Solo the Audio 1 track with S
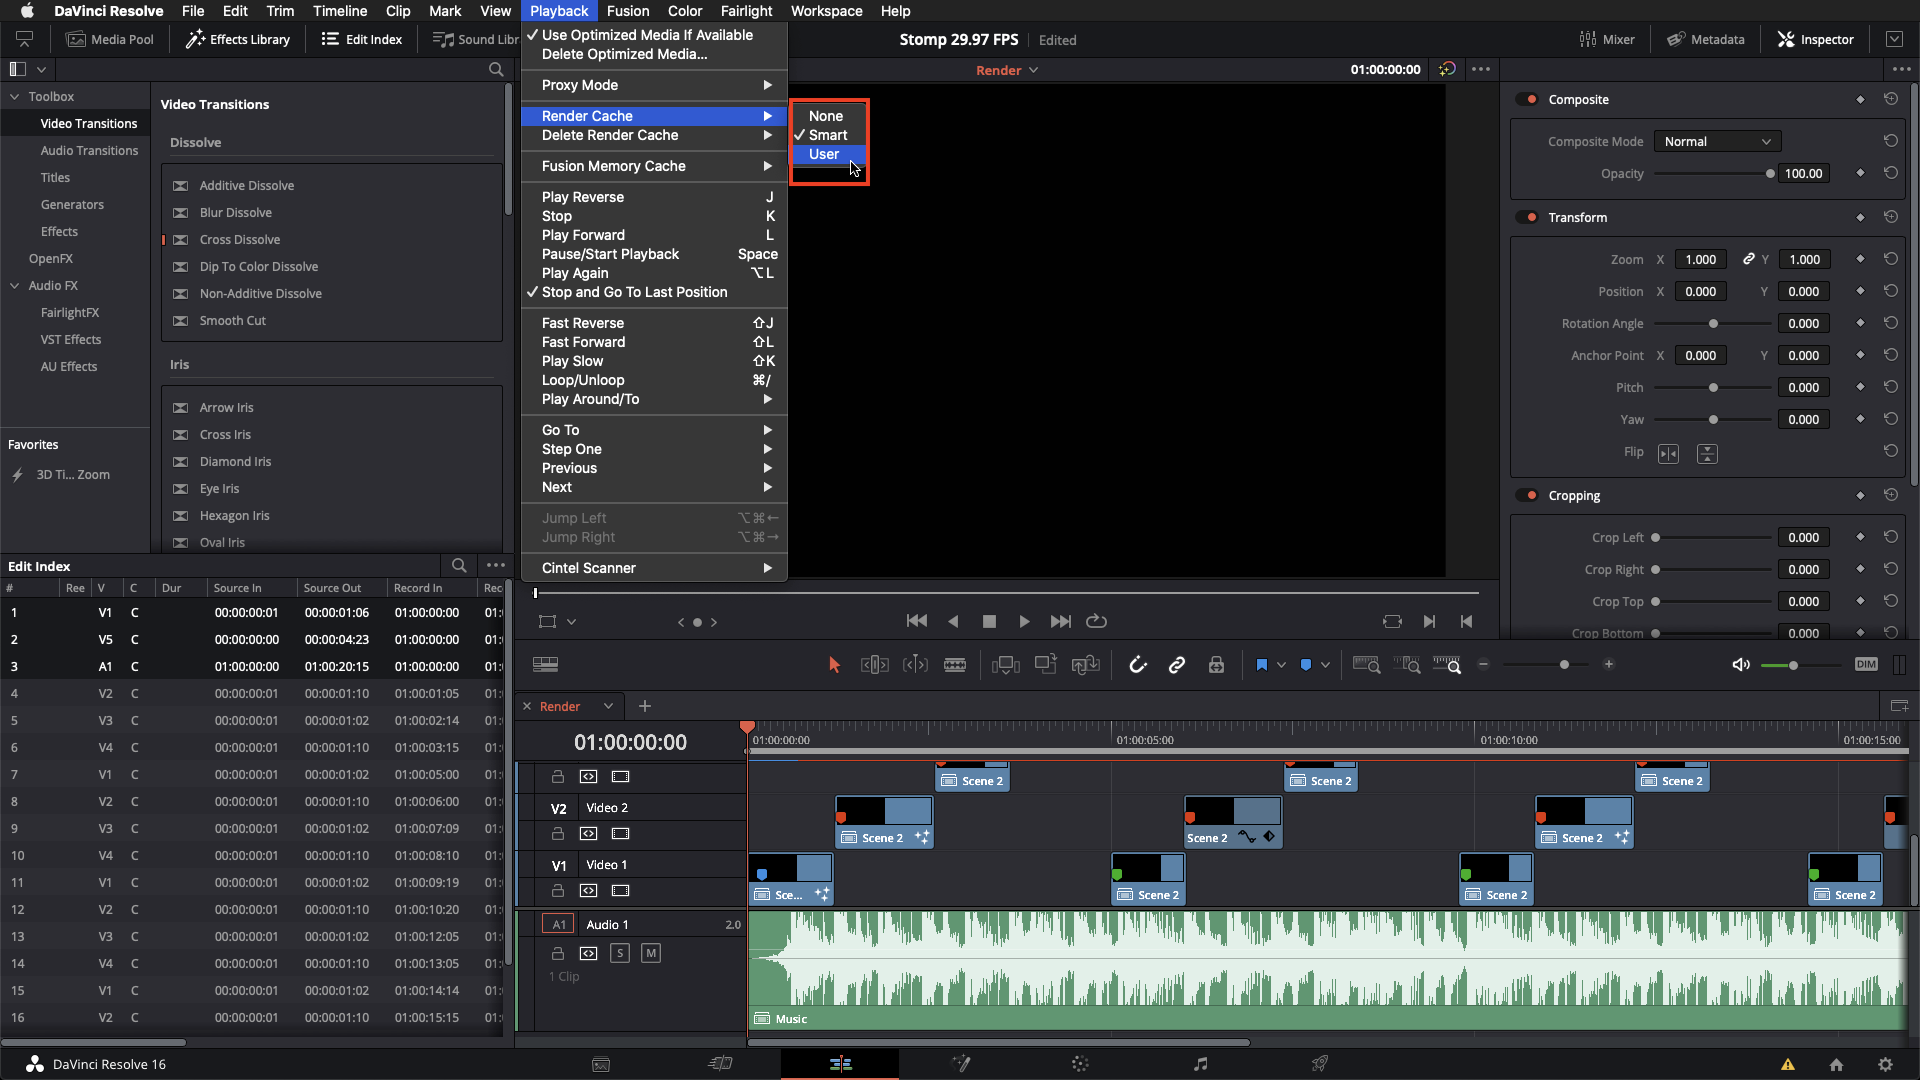Viewport: 1920px width, 1080px height. pos(620,953)
